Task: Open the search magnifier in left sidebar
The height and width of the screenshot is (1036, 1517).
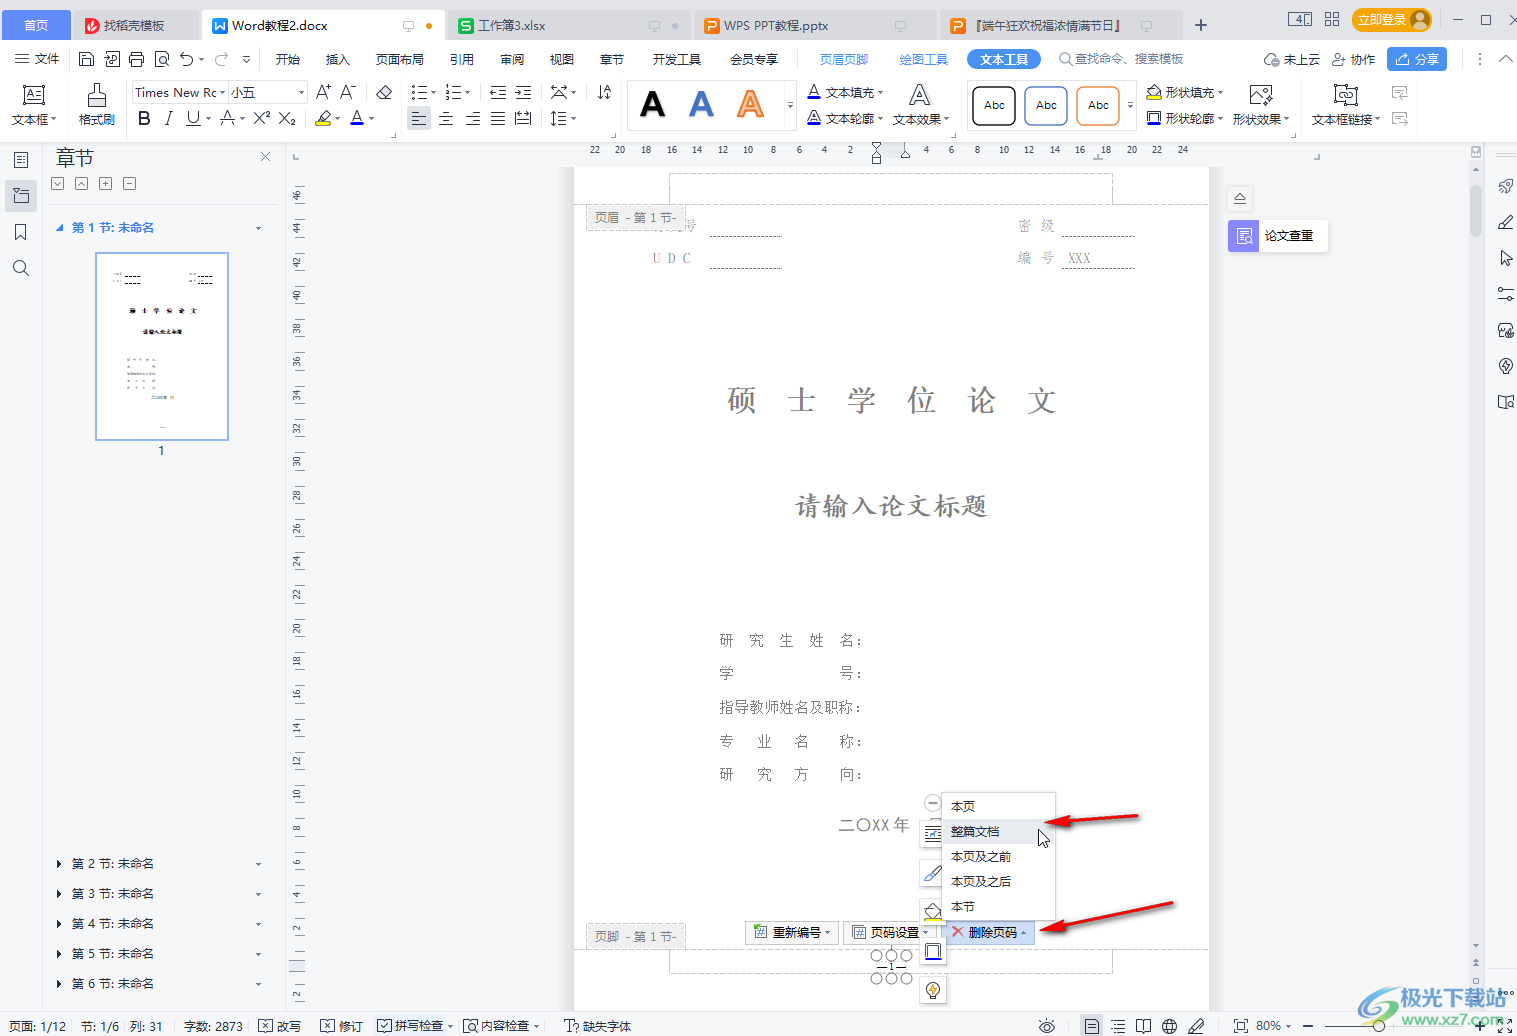Action: coord(21,268)
